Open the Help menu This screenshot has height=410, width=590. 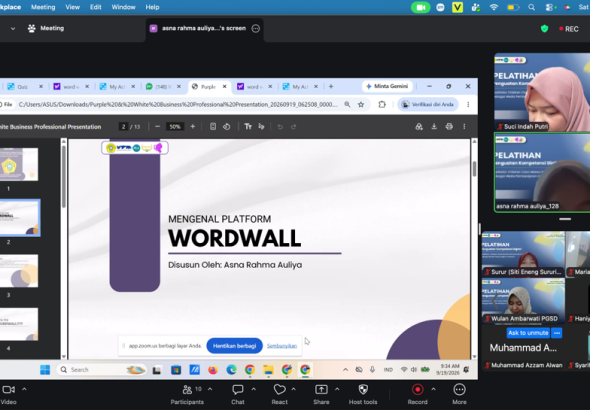click(x=152, y=7)
